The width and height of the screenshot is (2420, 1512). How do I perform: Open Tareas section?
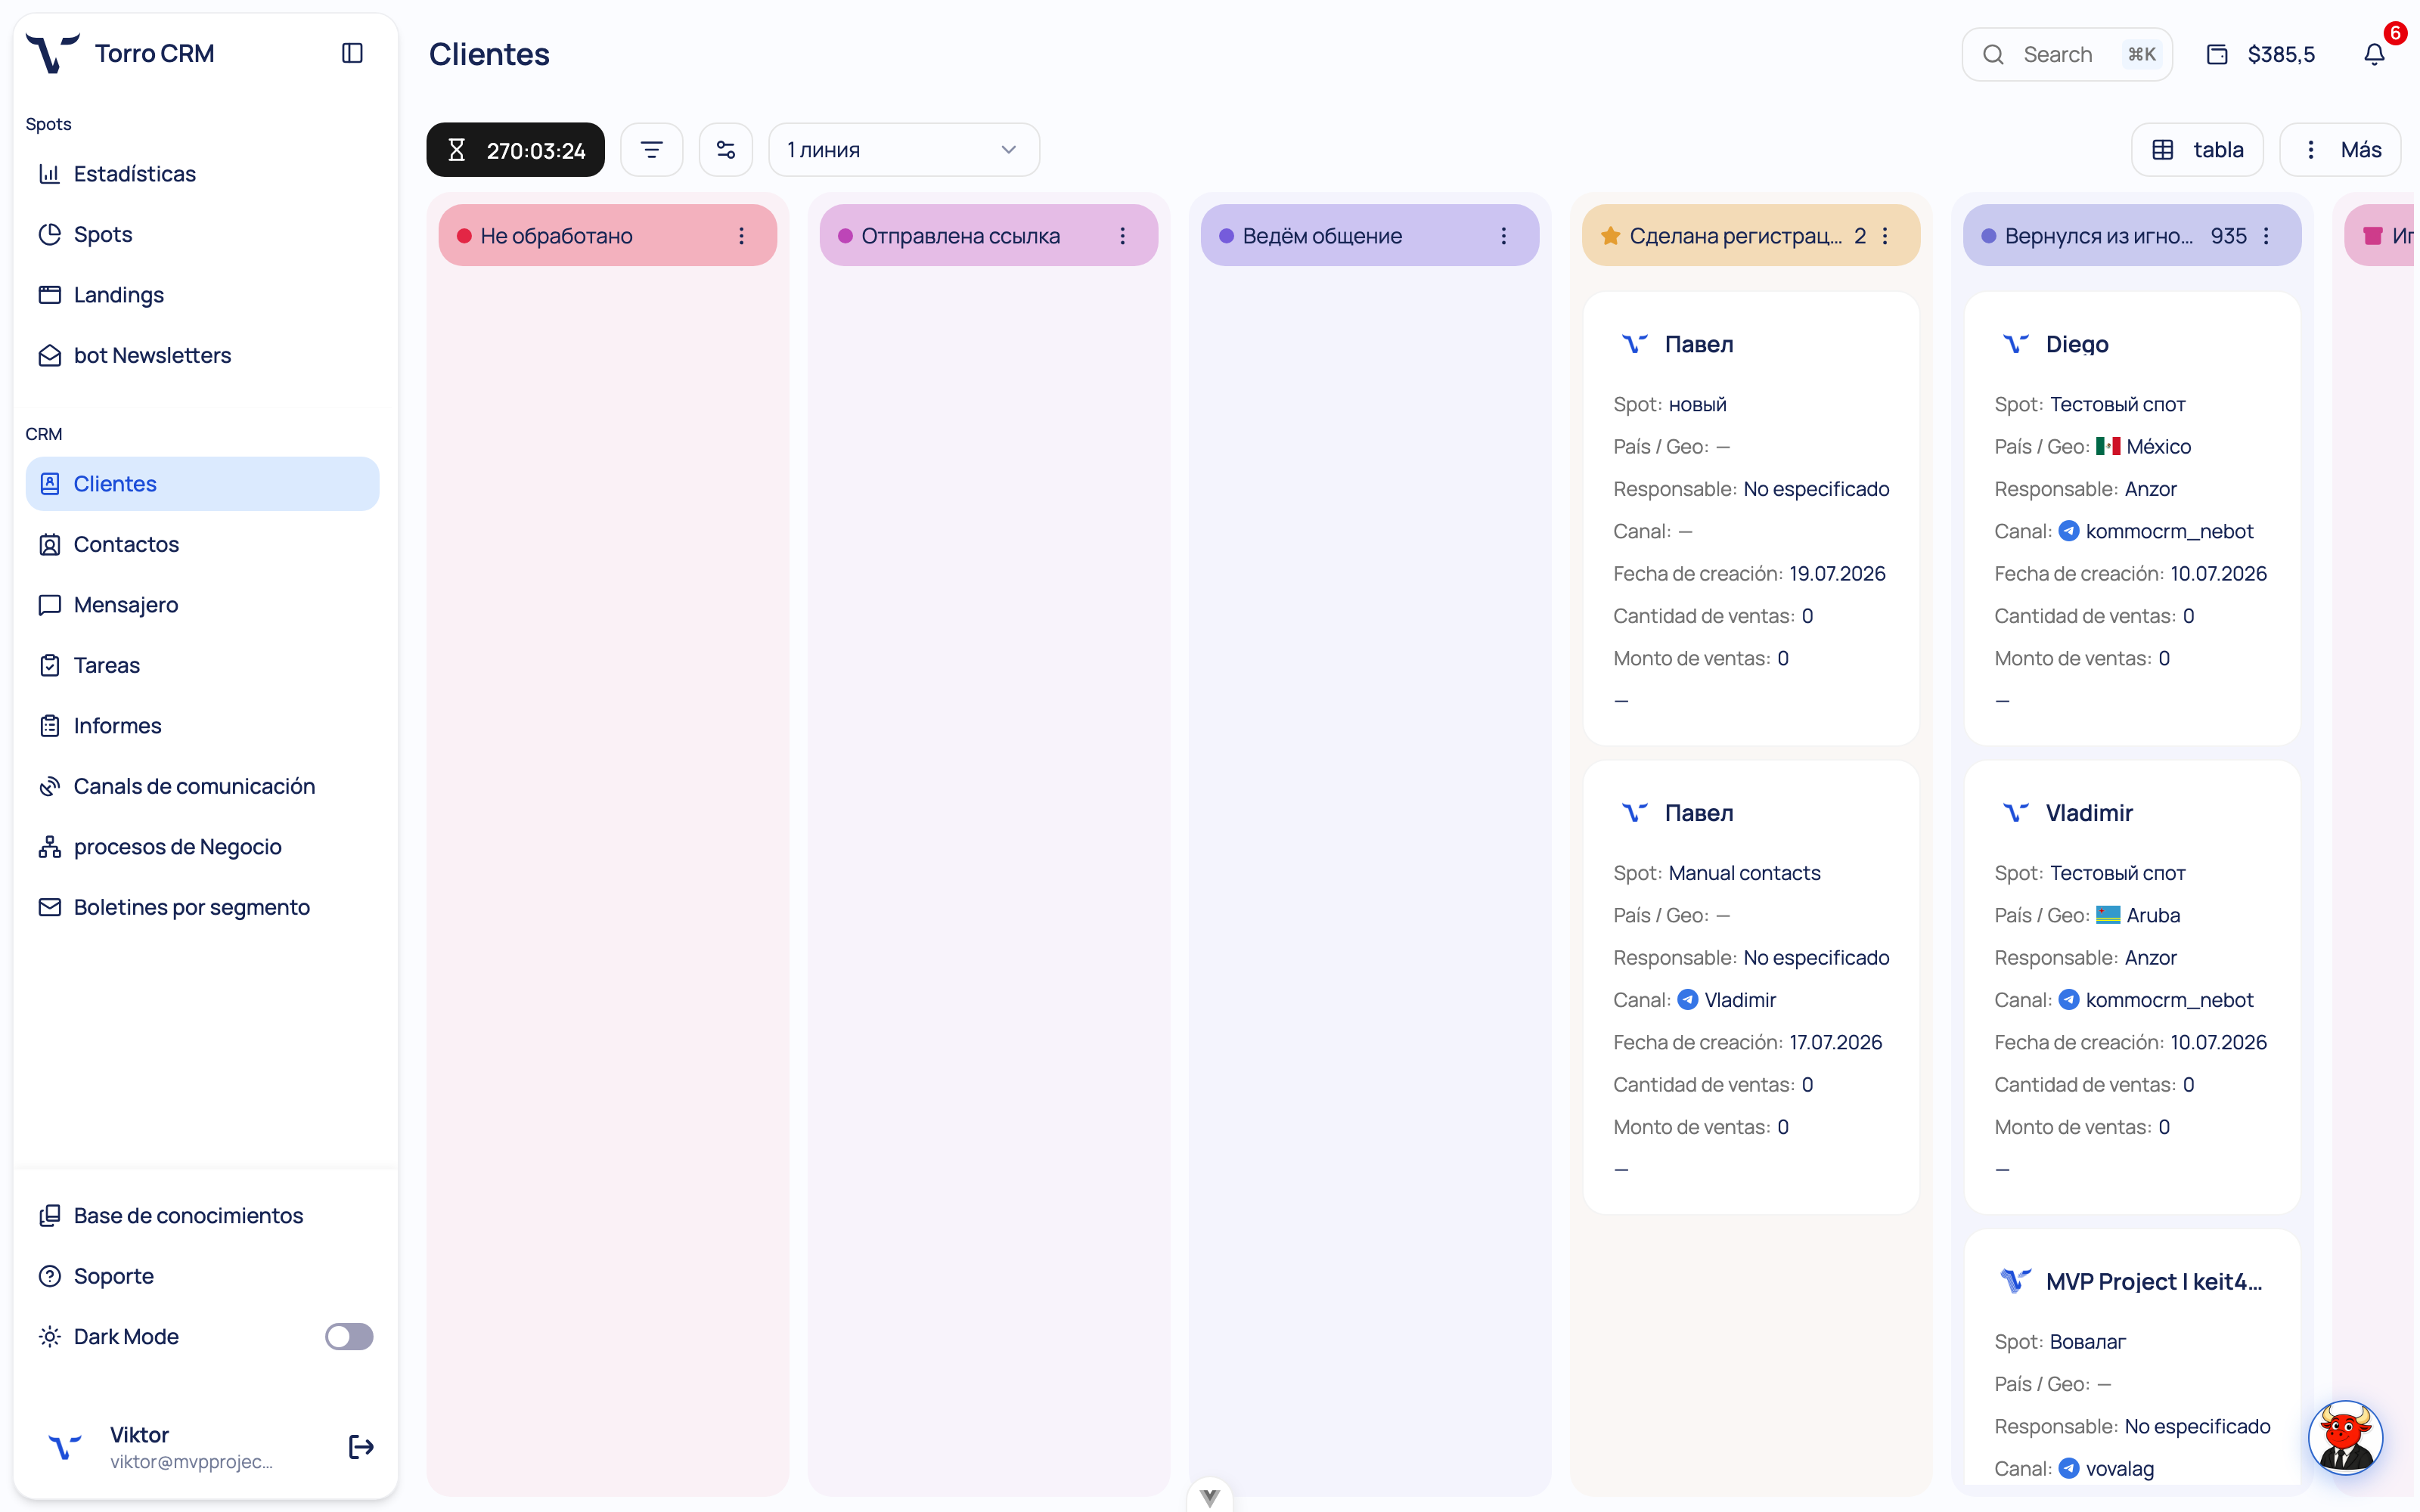(x=202, y=665)
